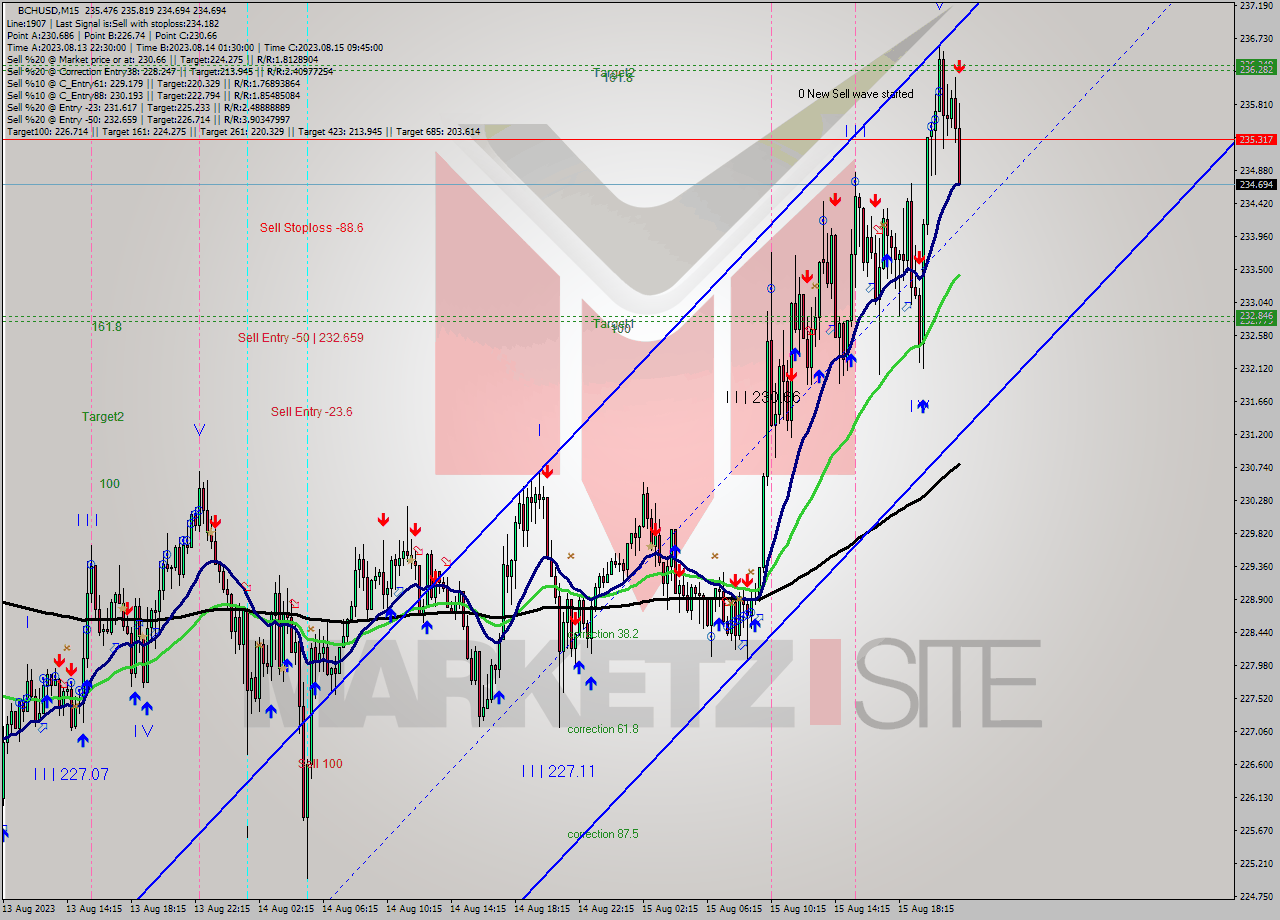Click the '13 Aug 14:15' time axis label
The width and height of the screenshot is (1280, 920).
tap(94, 909)
